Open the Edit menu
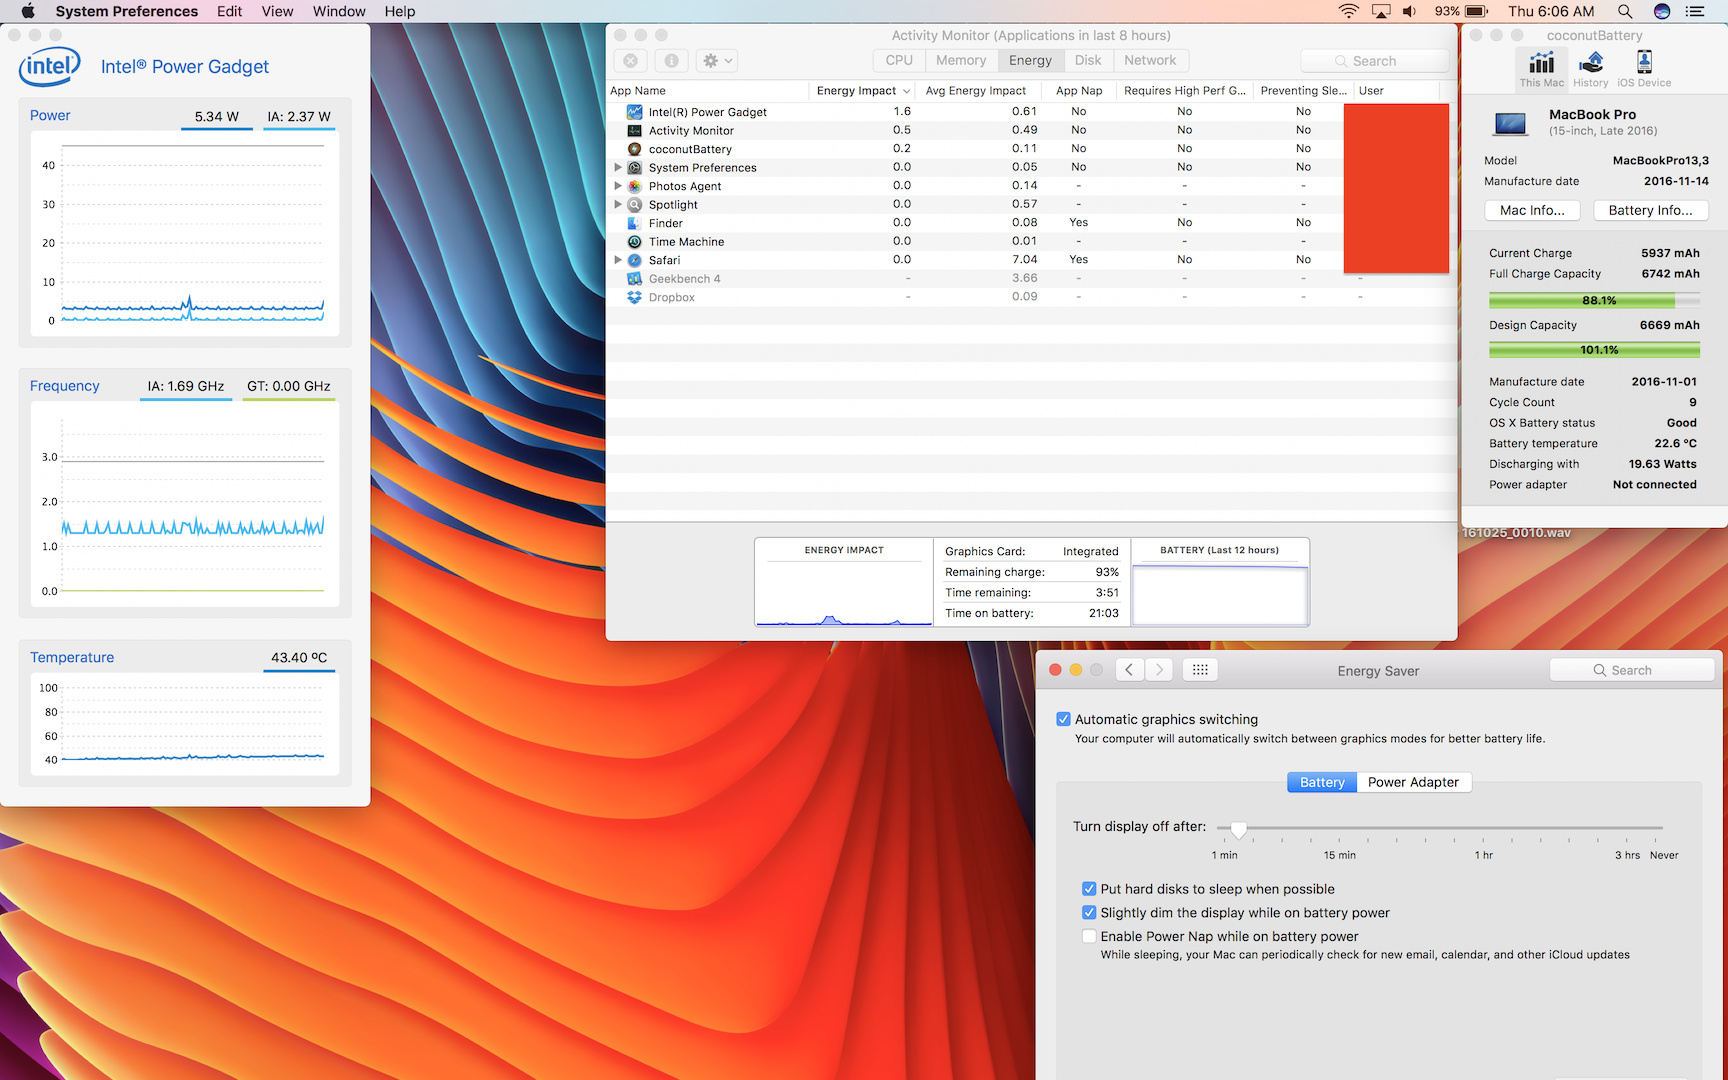The width and height of the screenshot is (1728, 1080). point(229,11)
